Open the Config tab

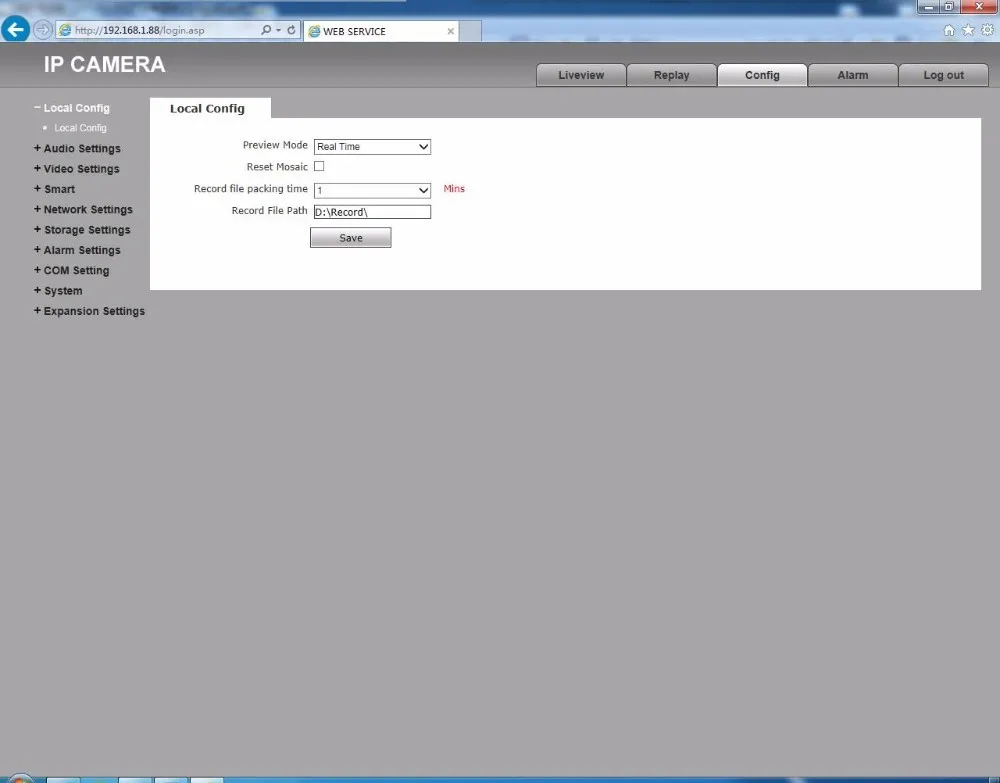pos(762,75)
